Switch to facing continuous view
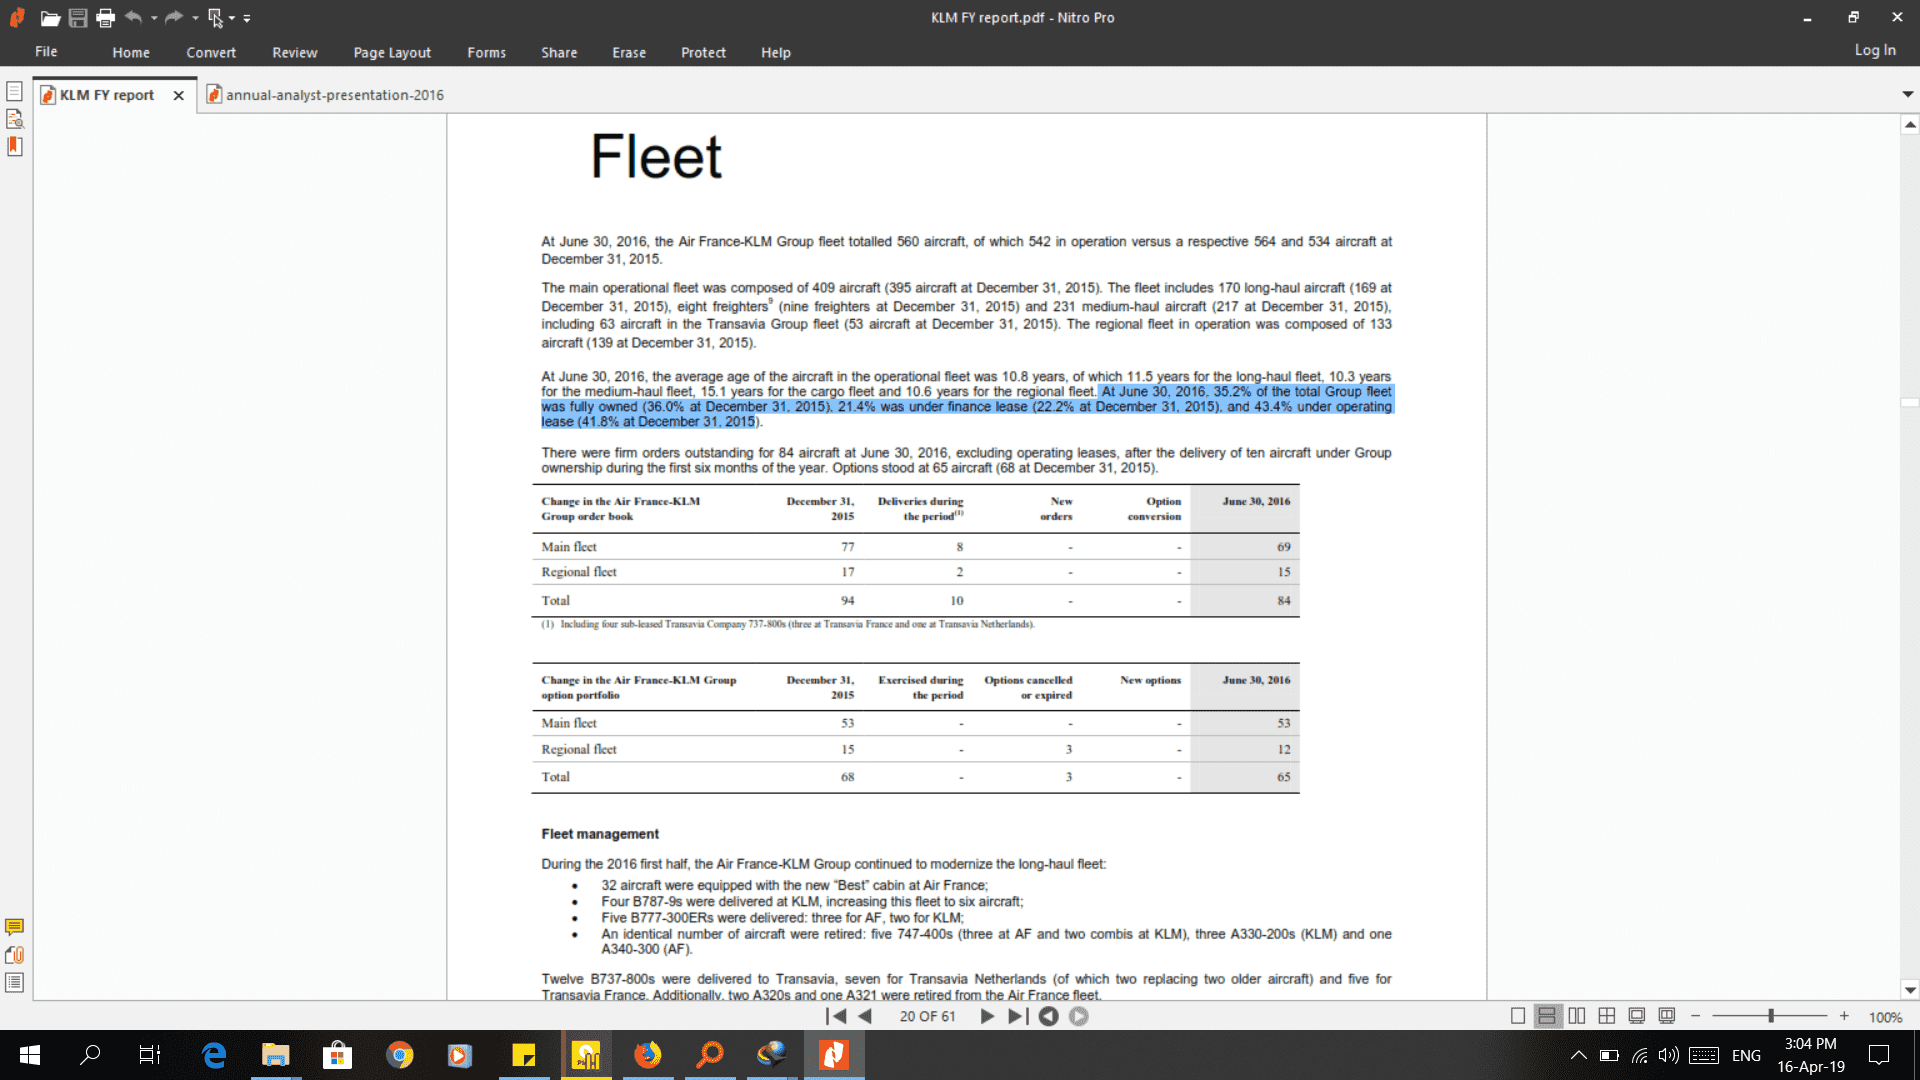Image resolution: width=1920 pixels, height=1080 pixels. [x=1607, y=1016]
